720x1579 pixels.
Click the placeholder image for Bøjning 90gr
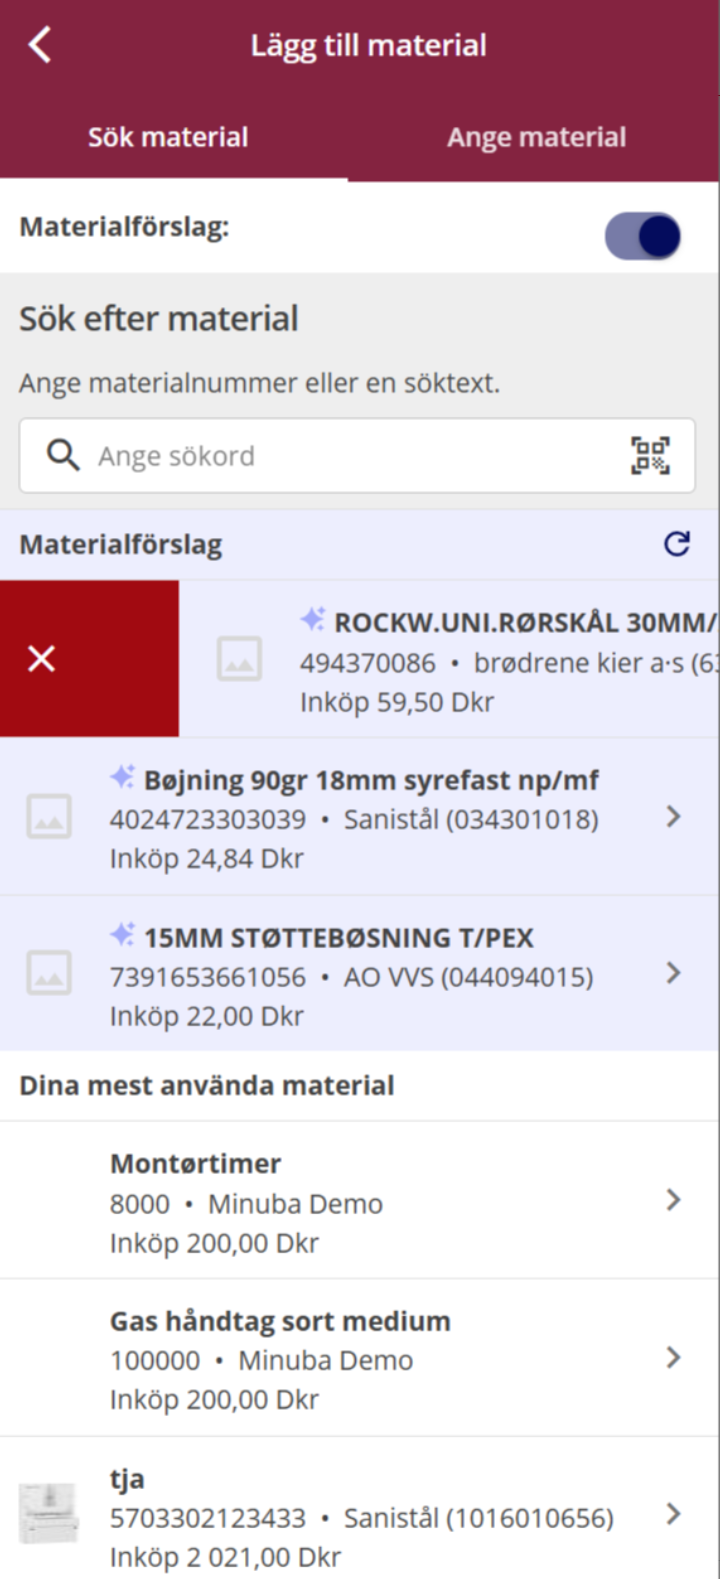coord(49,817)
